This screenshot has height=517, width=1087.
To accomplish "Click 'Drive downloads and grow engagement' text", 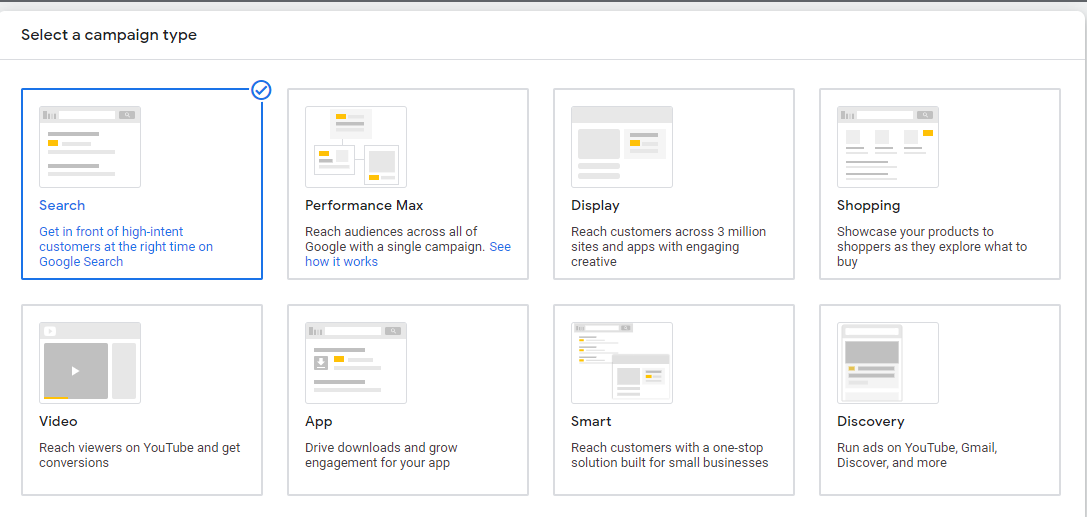I will click(x=381, y=455).
